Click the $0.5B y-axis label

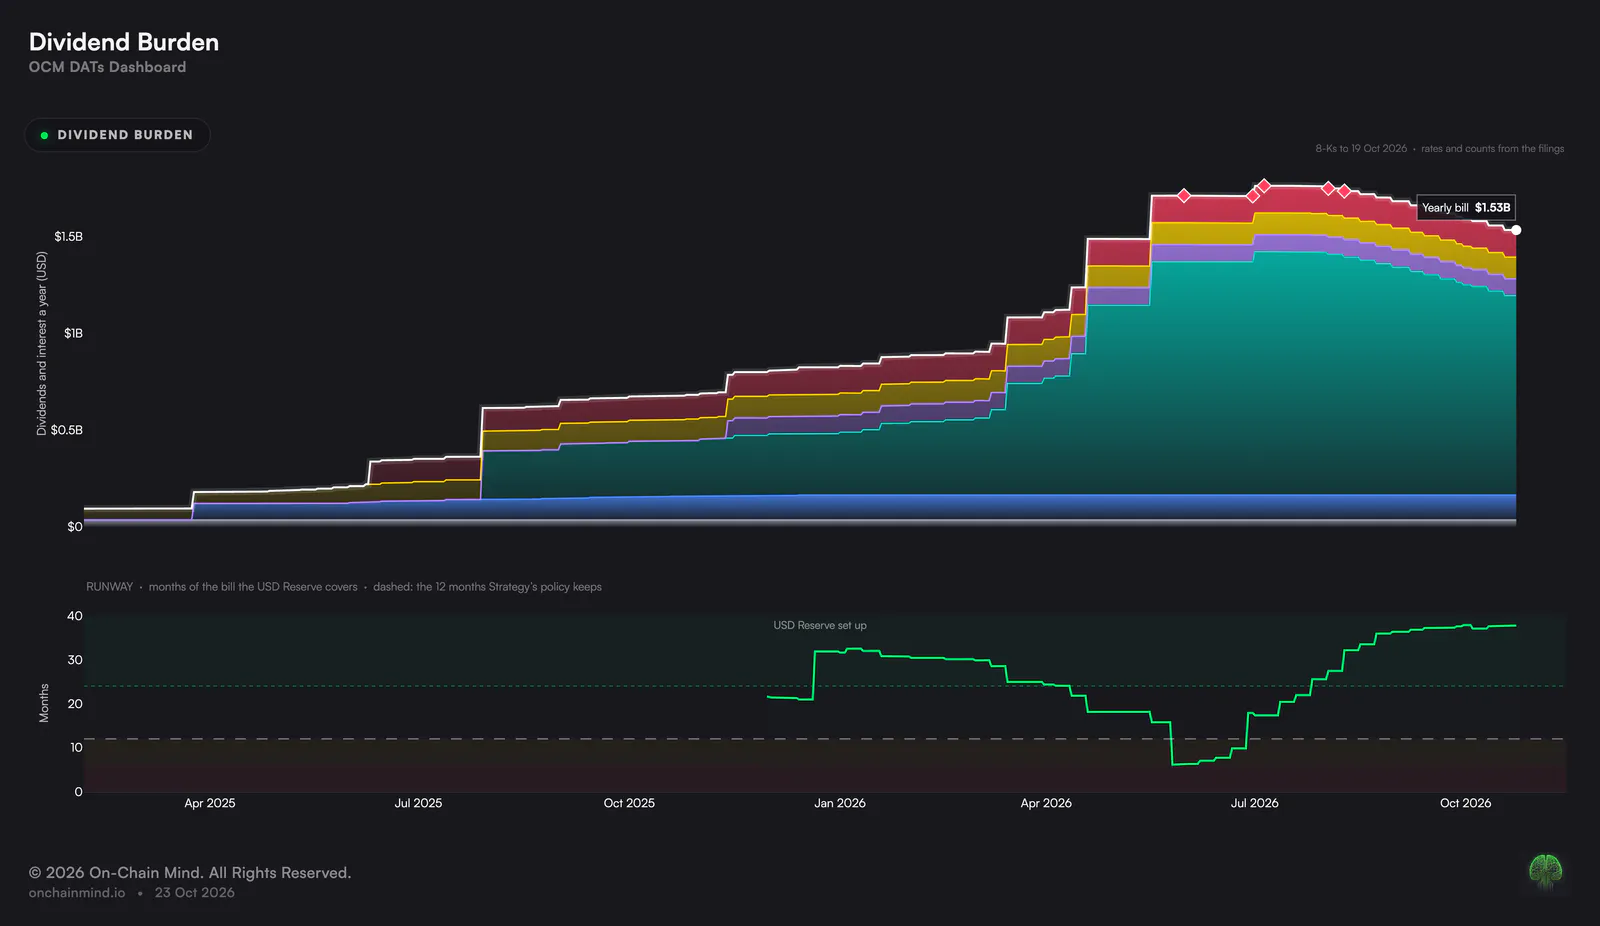(67, 430)
